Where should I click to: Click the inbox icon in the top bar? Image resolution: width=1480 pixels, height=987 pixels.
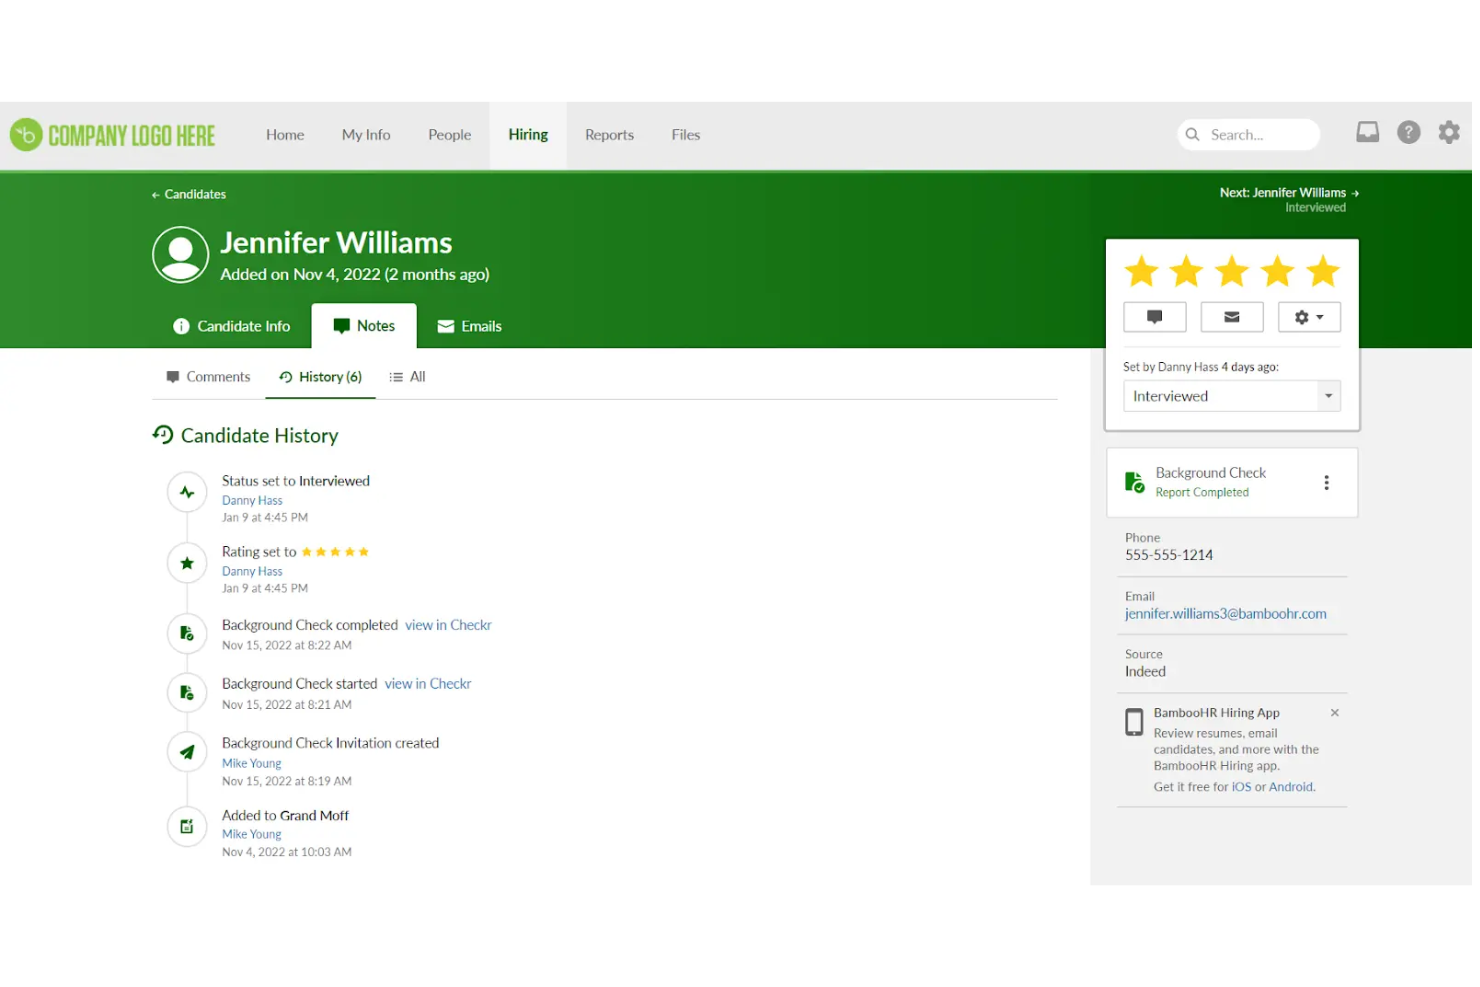pos(1367,131)
